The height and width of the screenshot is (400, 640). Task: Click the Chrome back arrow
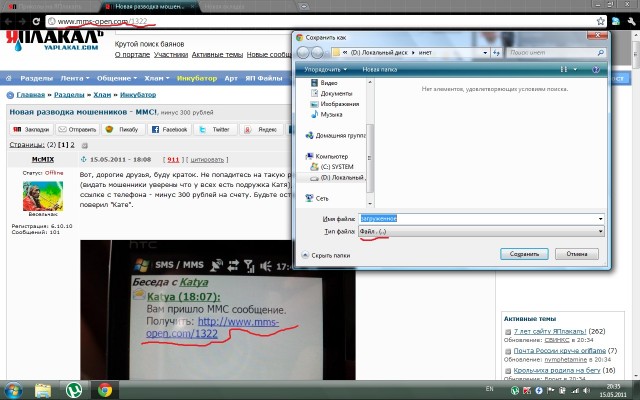(9, 21)
